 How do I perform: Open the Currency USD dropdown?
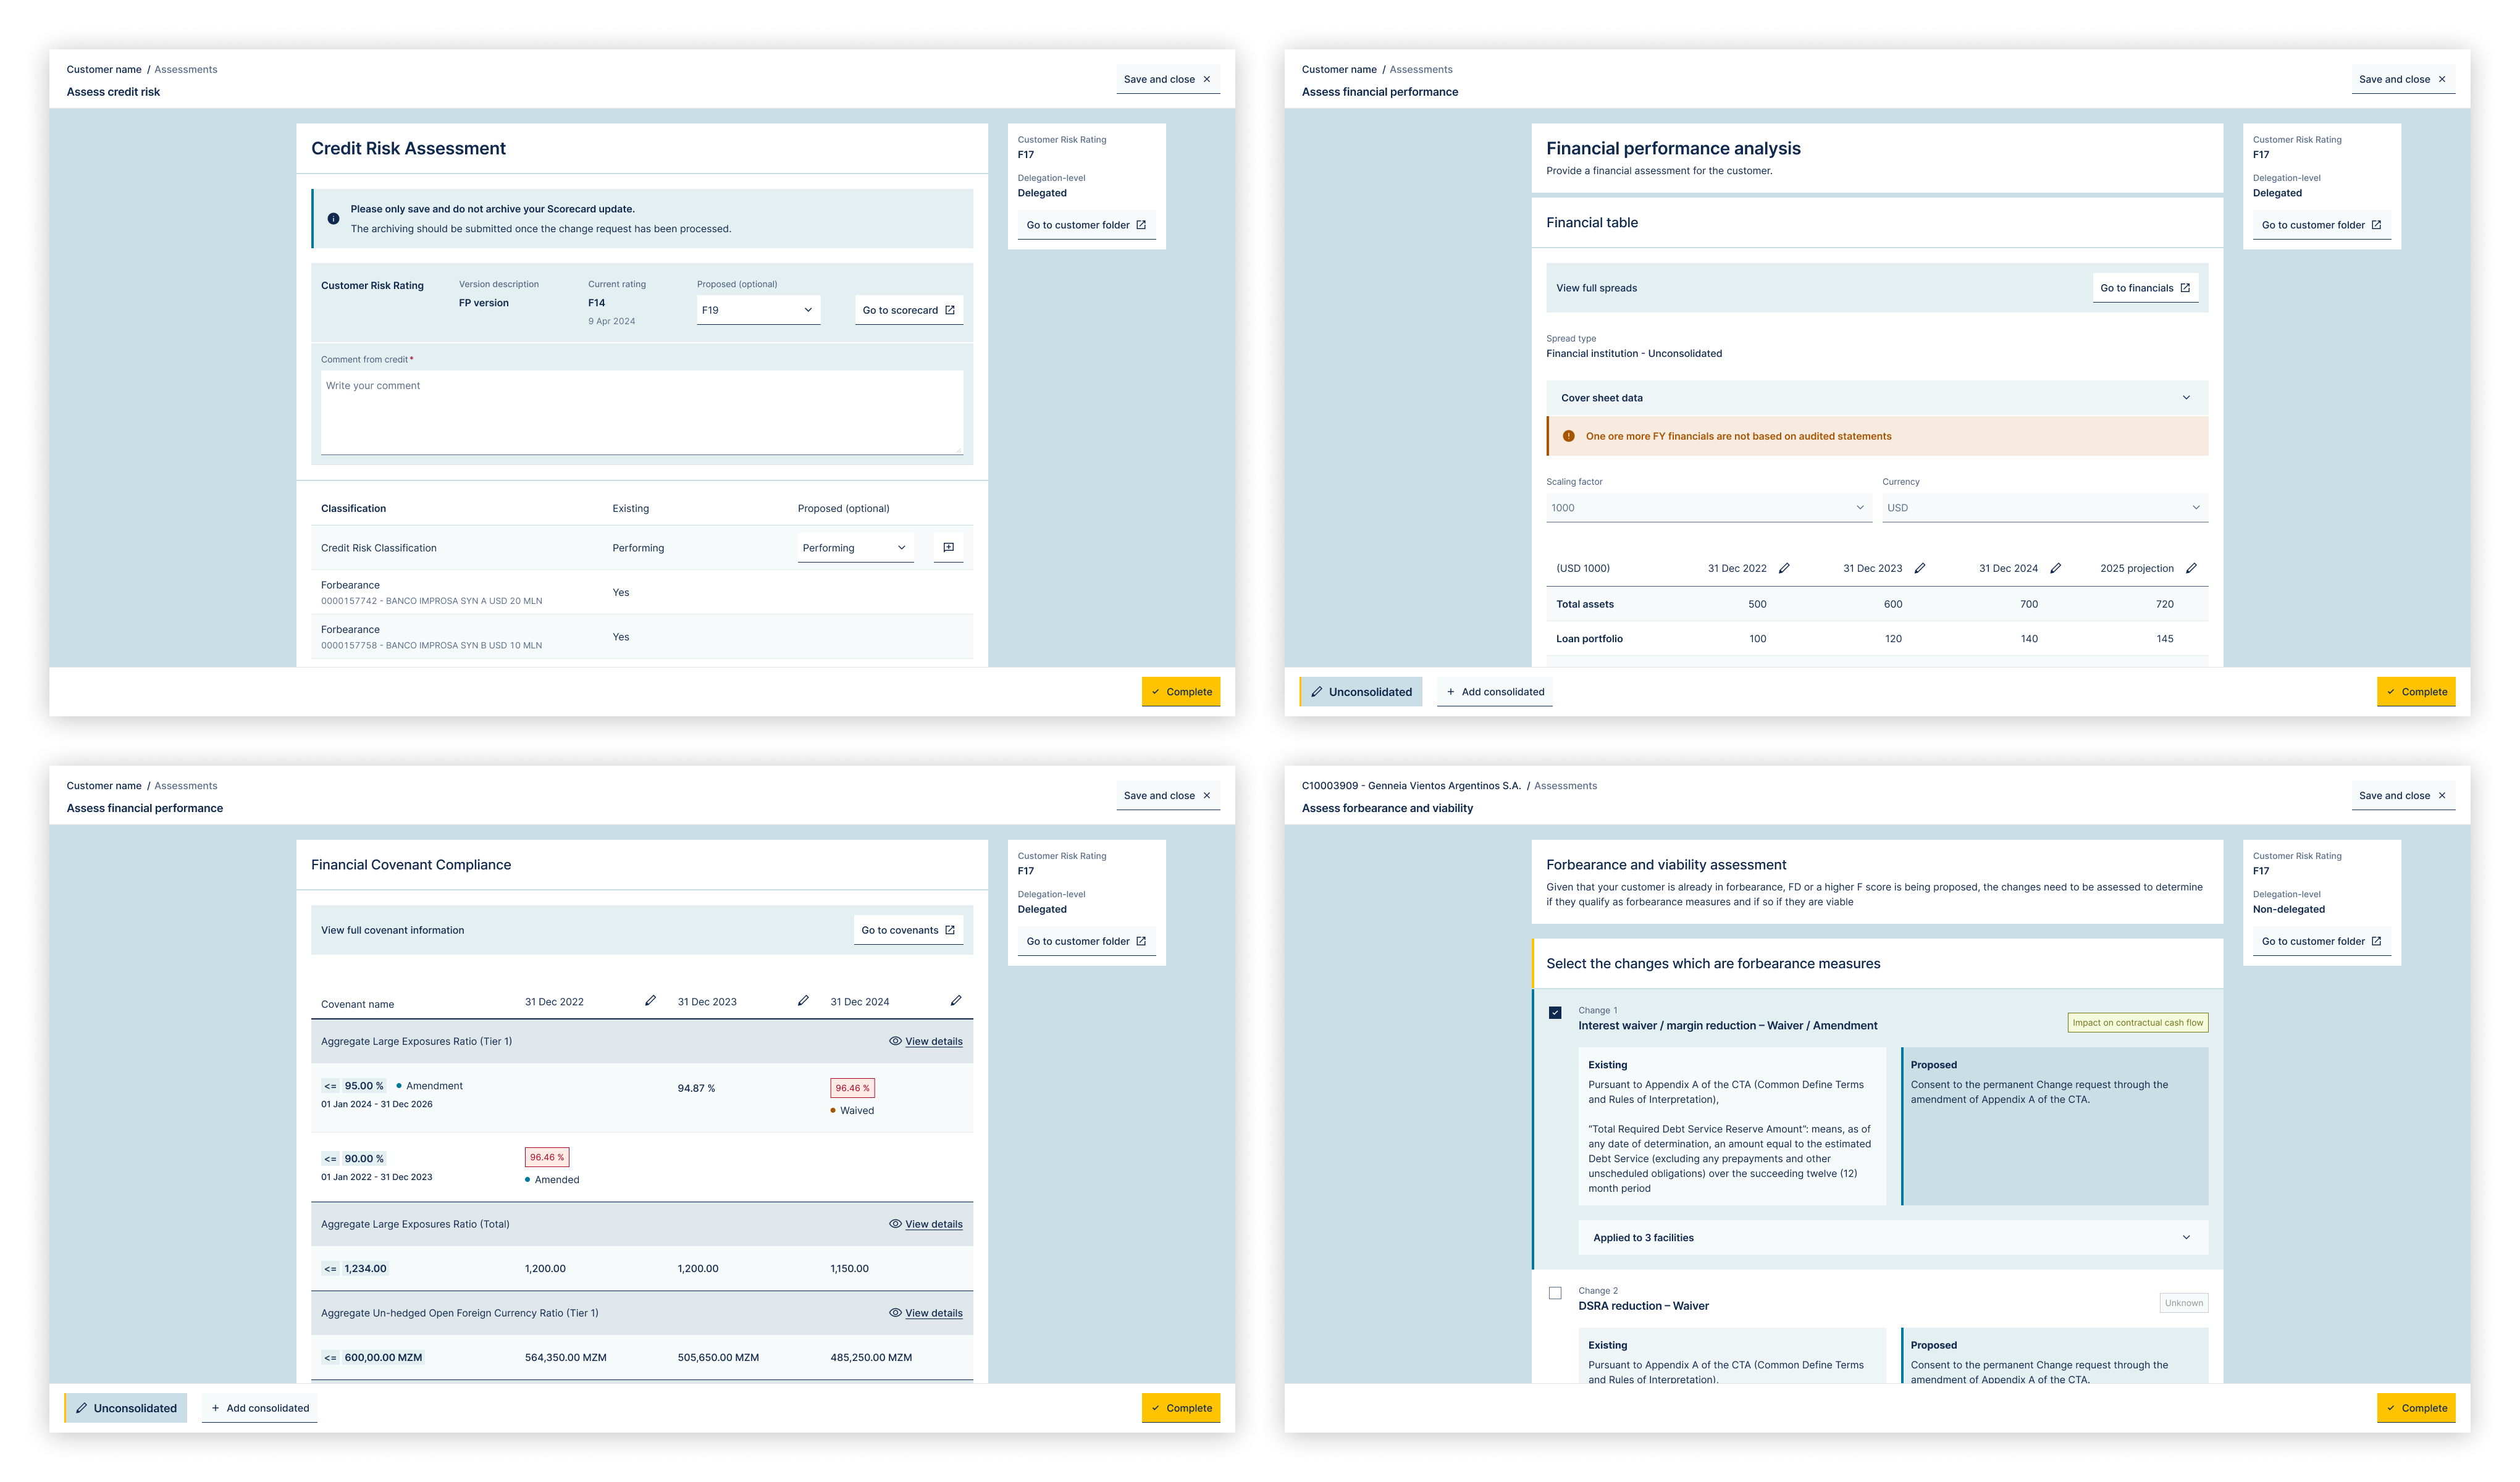2044,508
